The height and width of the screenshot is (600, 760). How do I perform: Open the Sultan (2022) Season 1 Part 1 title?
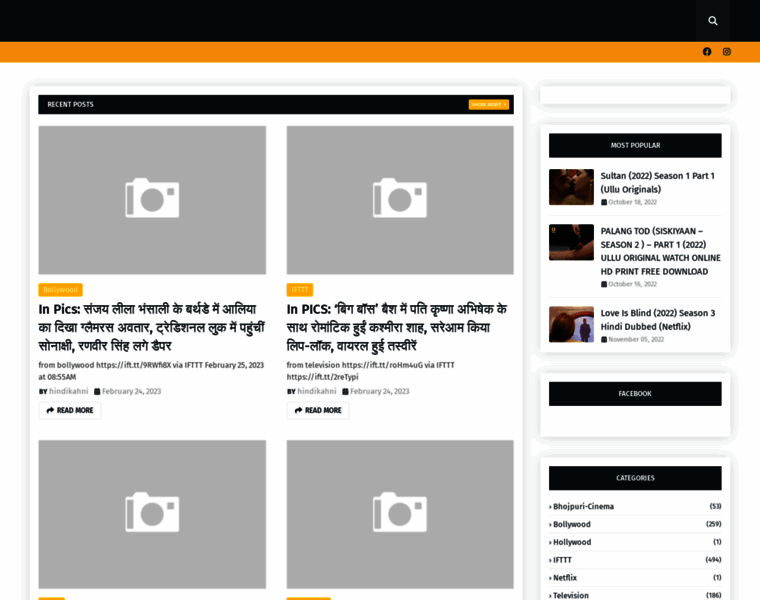tap(658, 183)
